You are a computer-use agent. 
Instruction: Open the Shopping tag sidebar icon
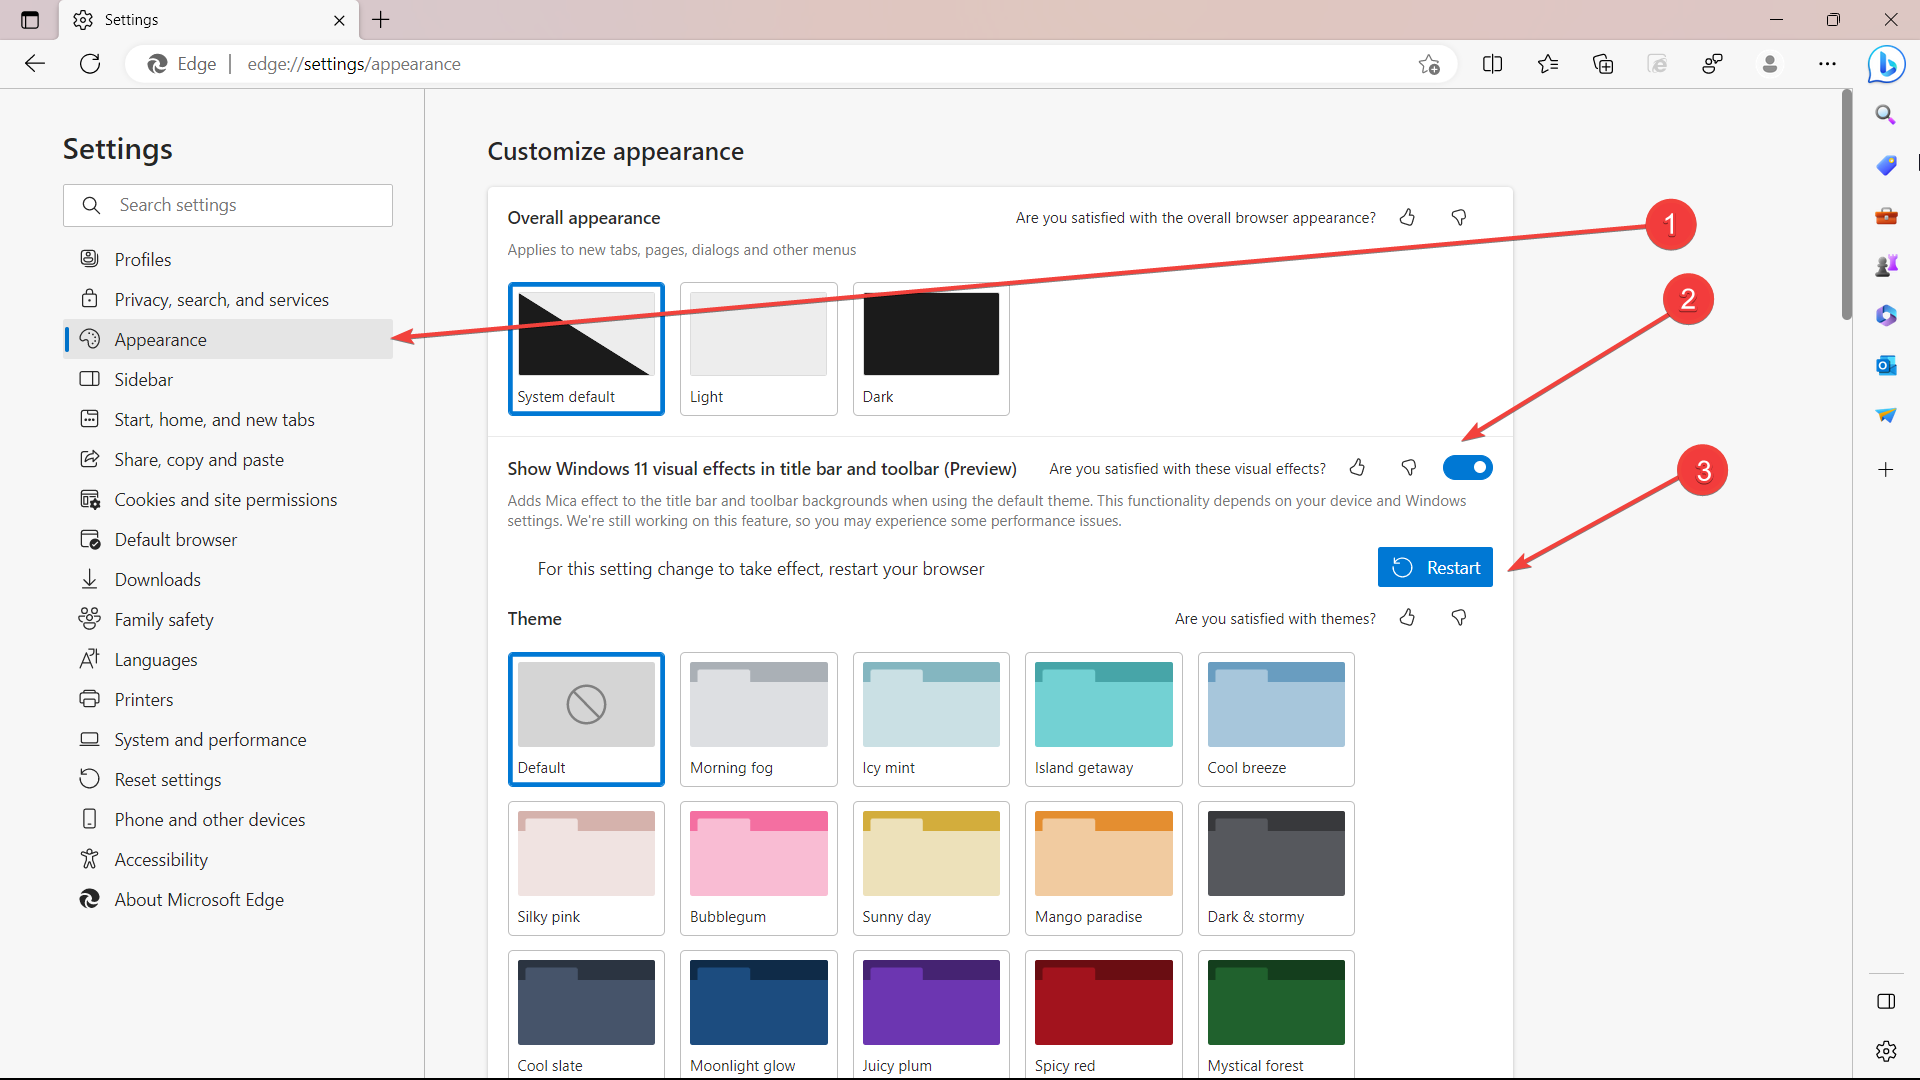tap(1886, 165)
